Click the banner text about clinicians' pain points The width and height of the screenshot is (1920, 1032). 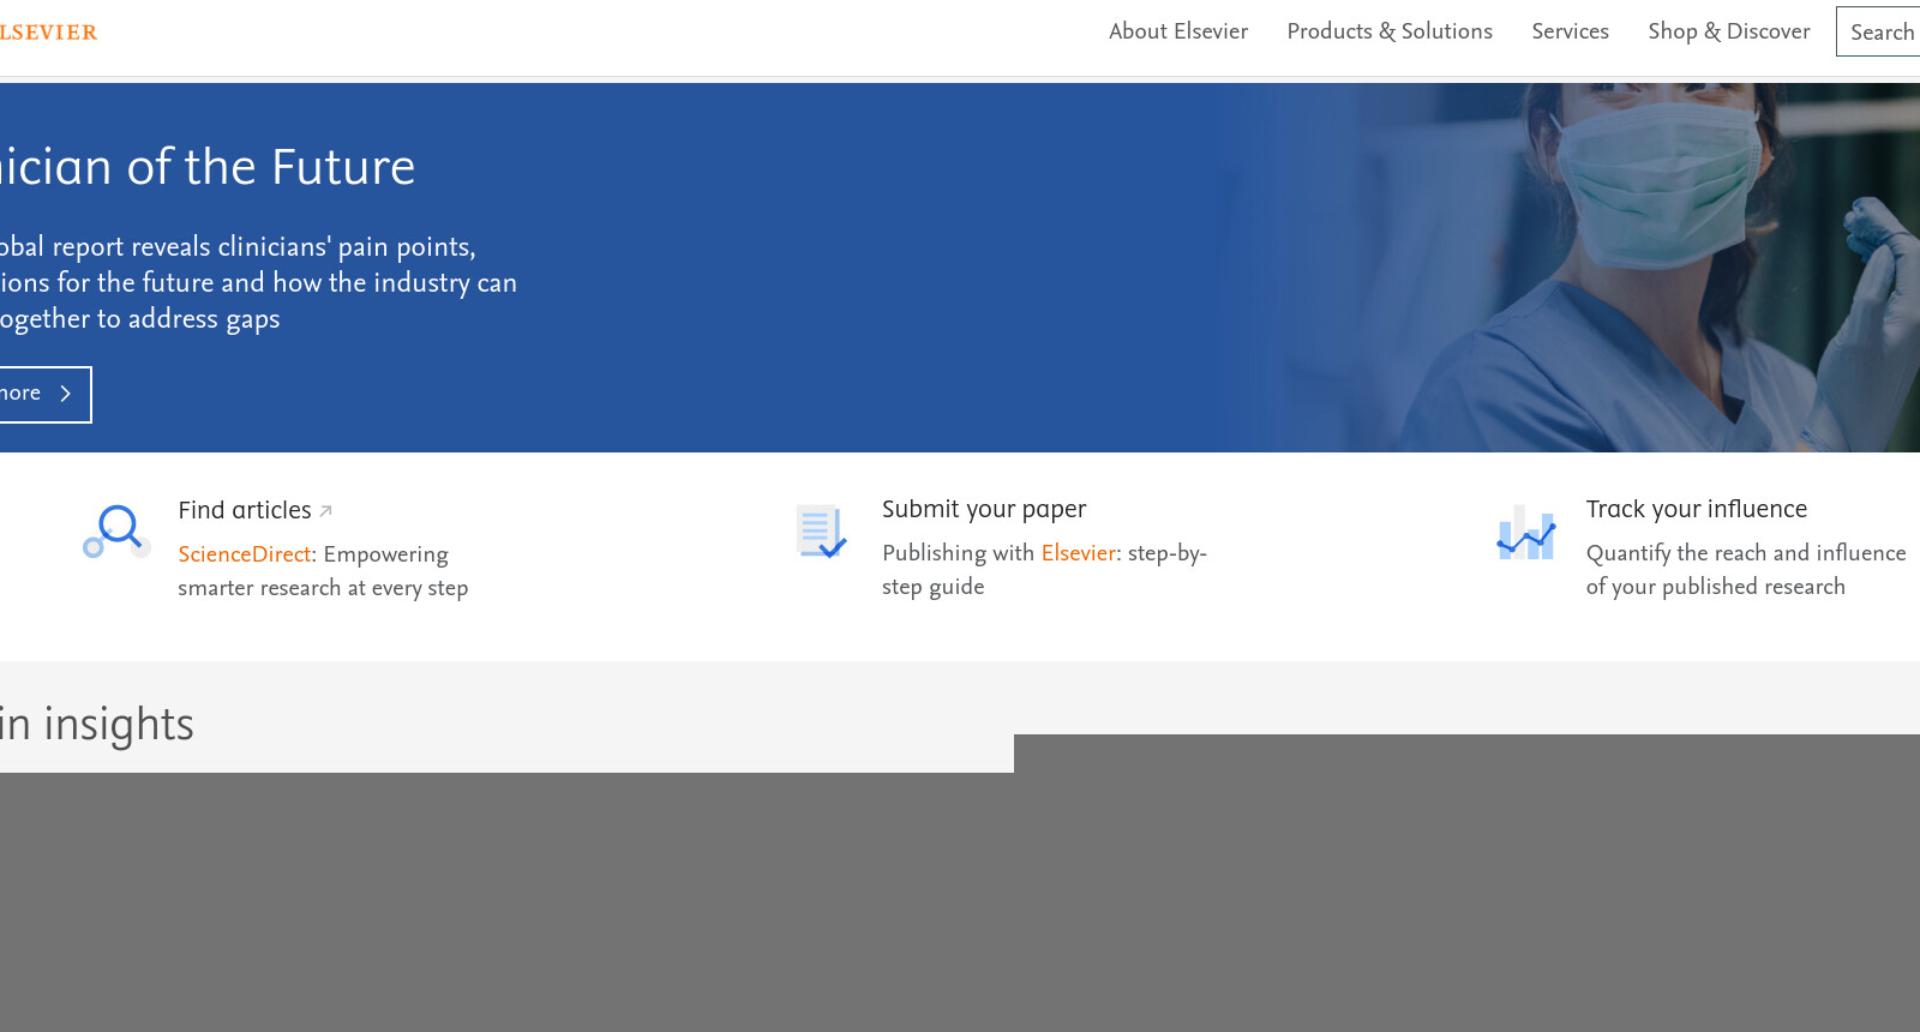[258, 283]
